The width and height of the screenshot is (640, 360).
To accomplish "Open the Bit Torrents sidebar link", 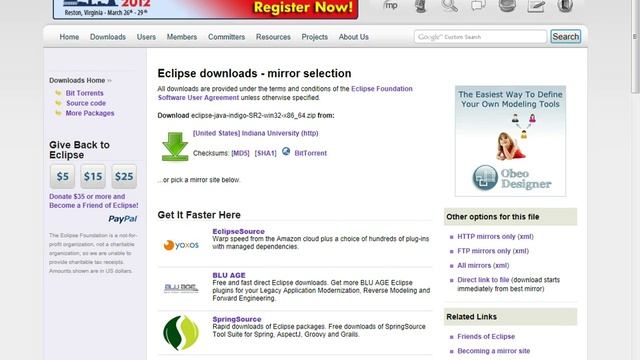I will click(84, 93).
